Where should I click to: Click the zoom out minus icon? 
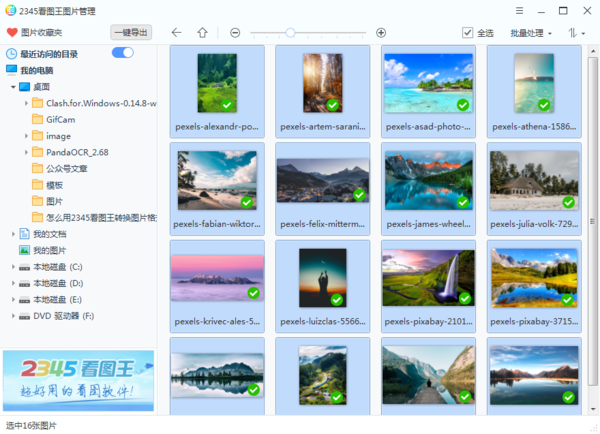point(235,33)
